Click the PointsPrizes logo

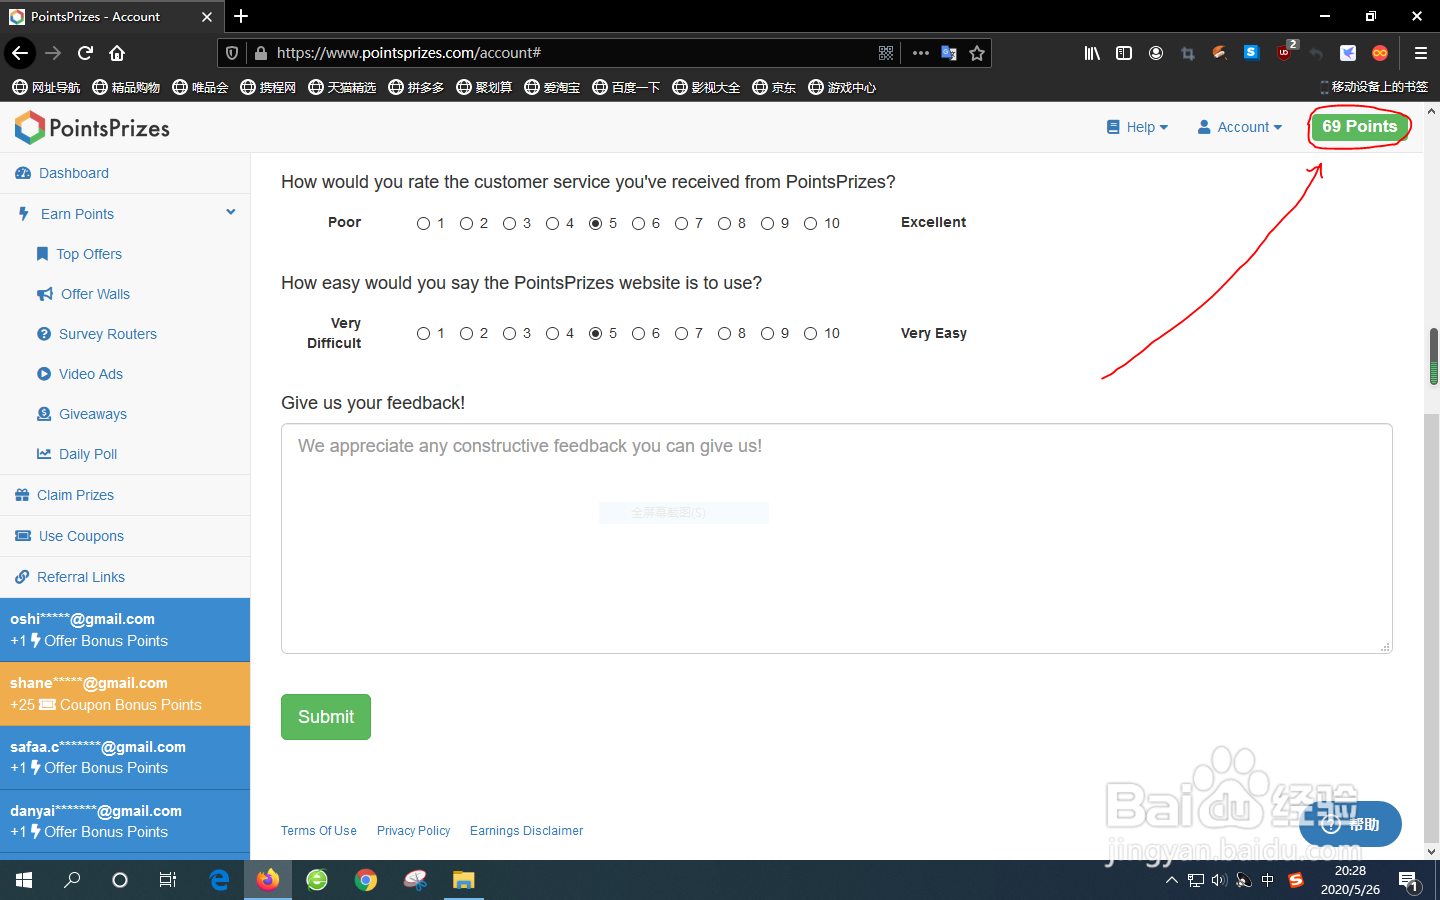click(x=92, y=128)
